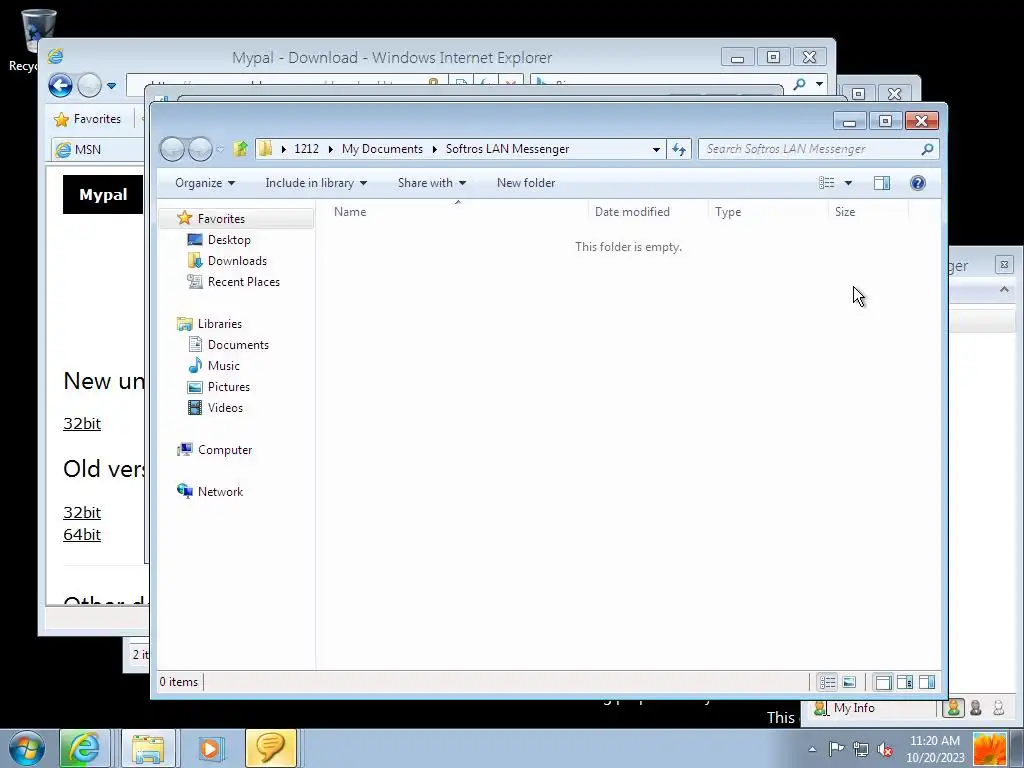Screen dimensions: 1024x768
Task: Open Recent Places in the navigation pane
Action: coord(244,281)
